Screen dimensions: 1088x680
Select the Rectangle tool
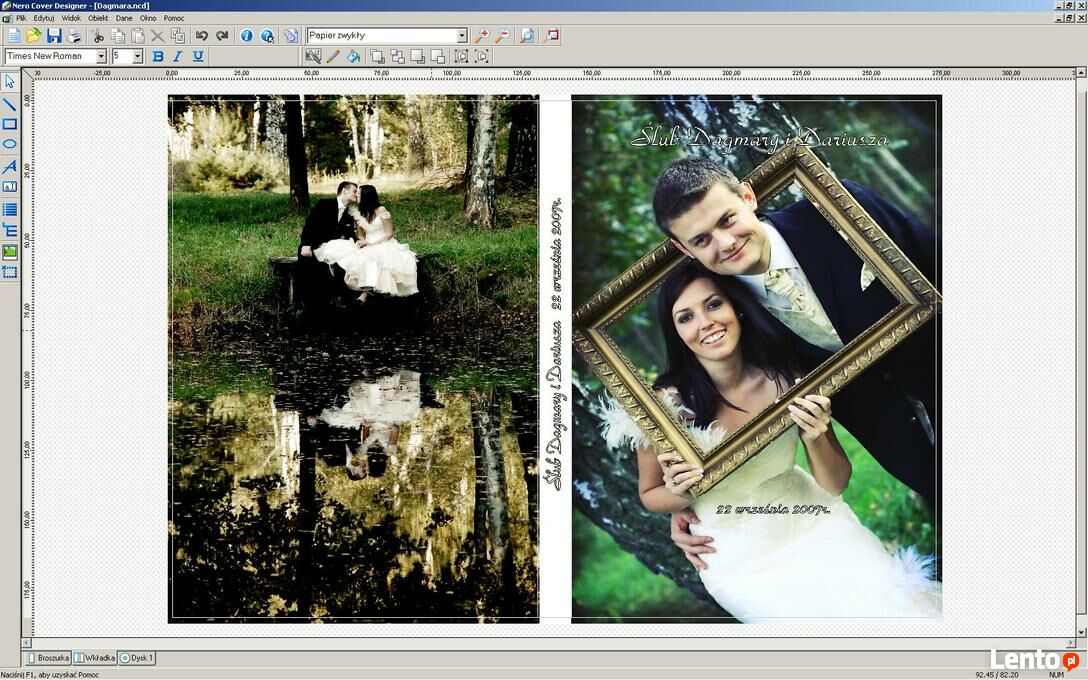coord(10,124)
